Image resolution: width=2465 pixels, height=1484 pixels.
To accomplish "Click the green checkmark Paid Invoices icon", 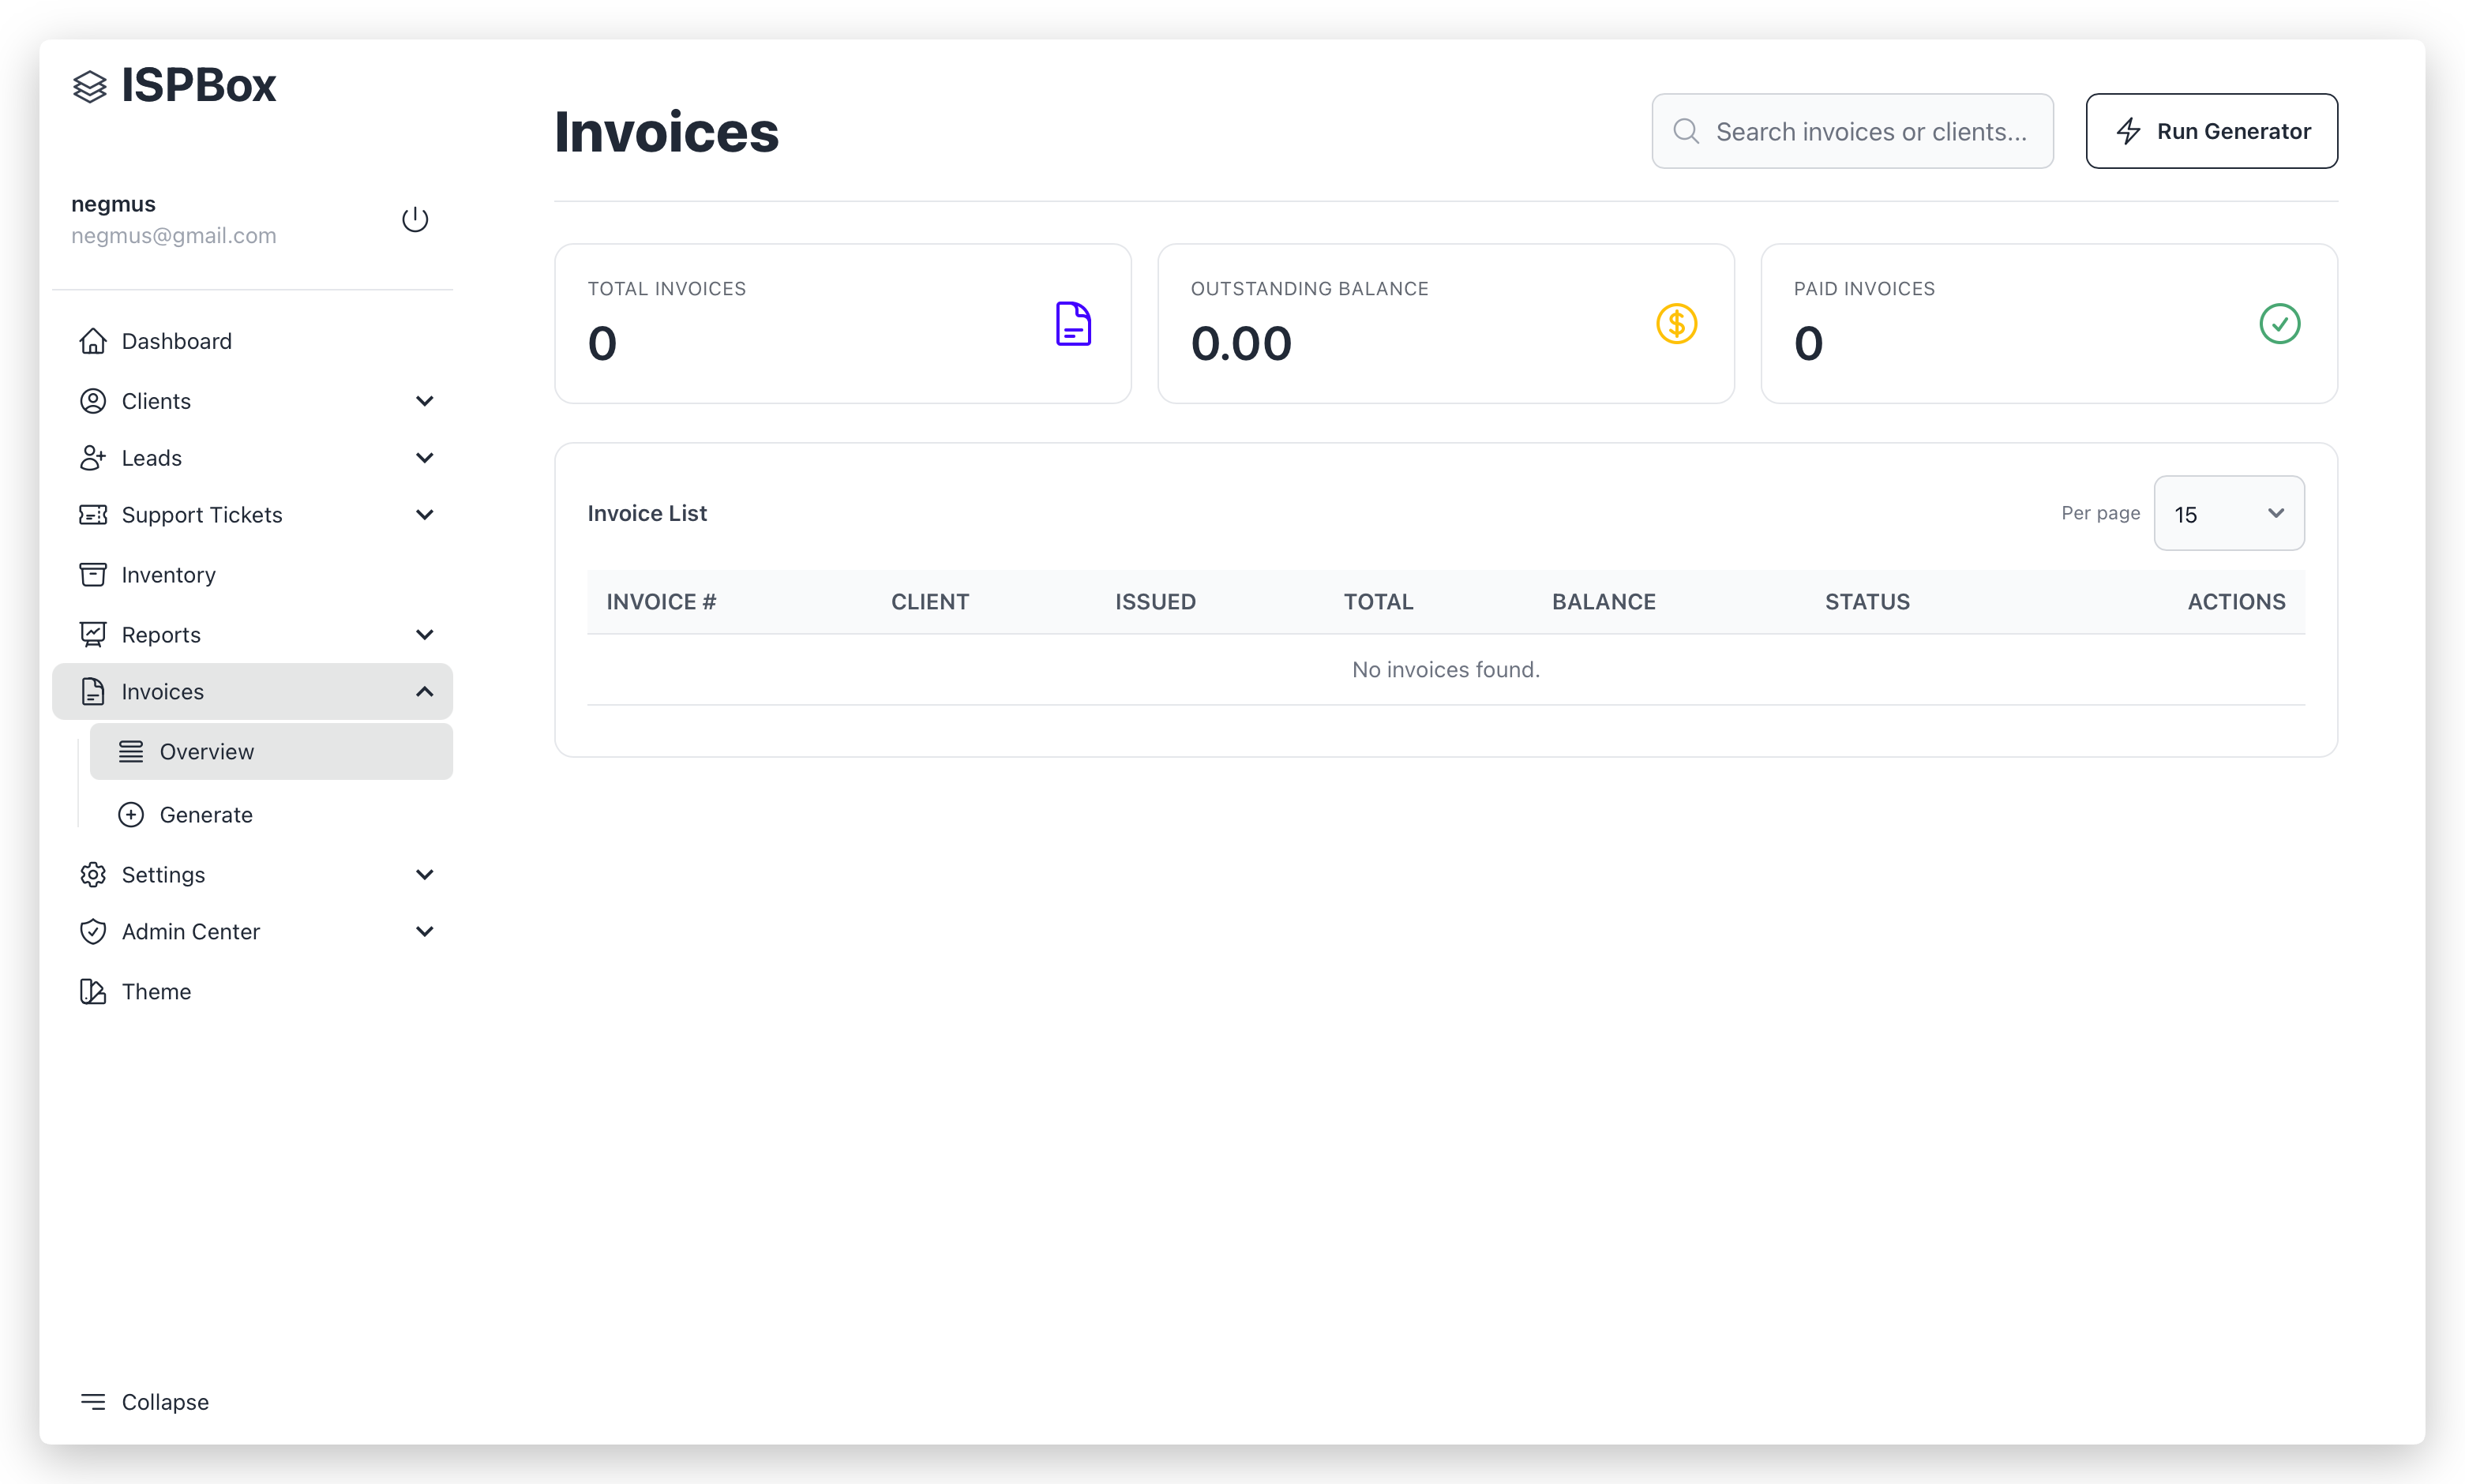I will click(2279, 324).
